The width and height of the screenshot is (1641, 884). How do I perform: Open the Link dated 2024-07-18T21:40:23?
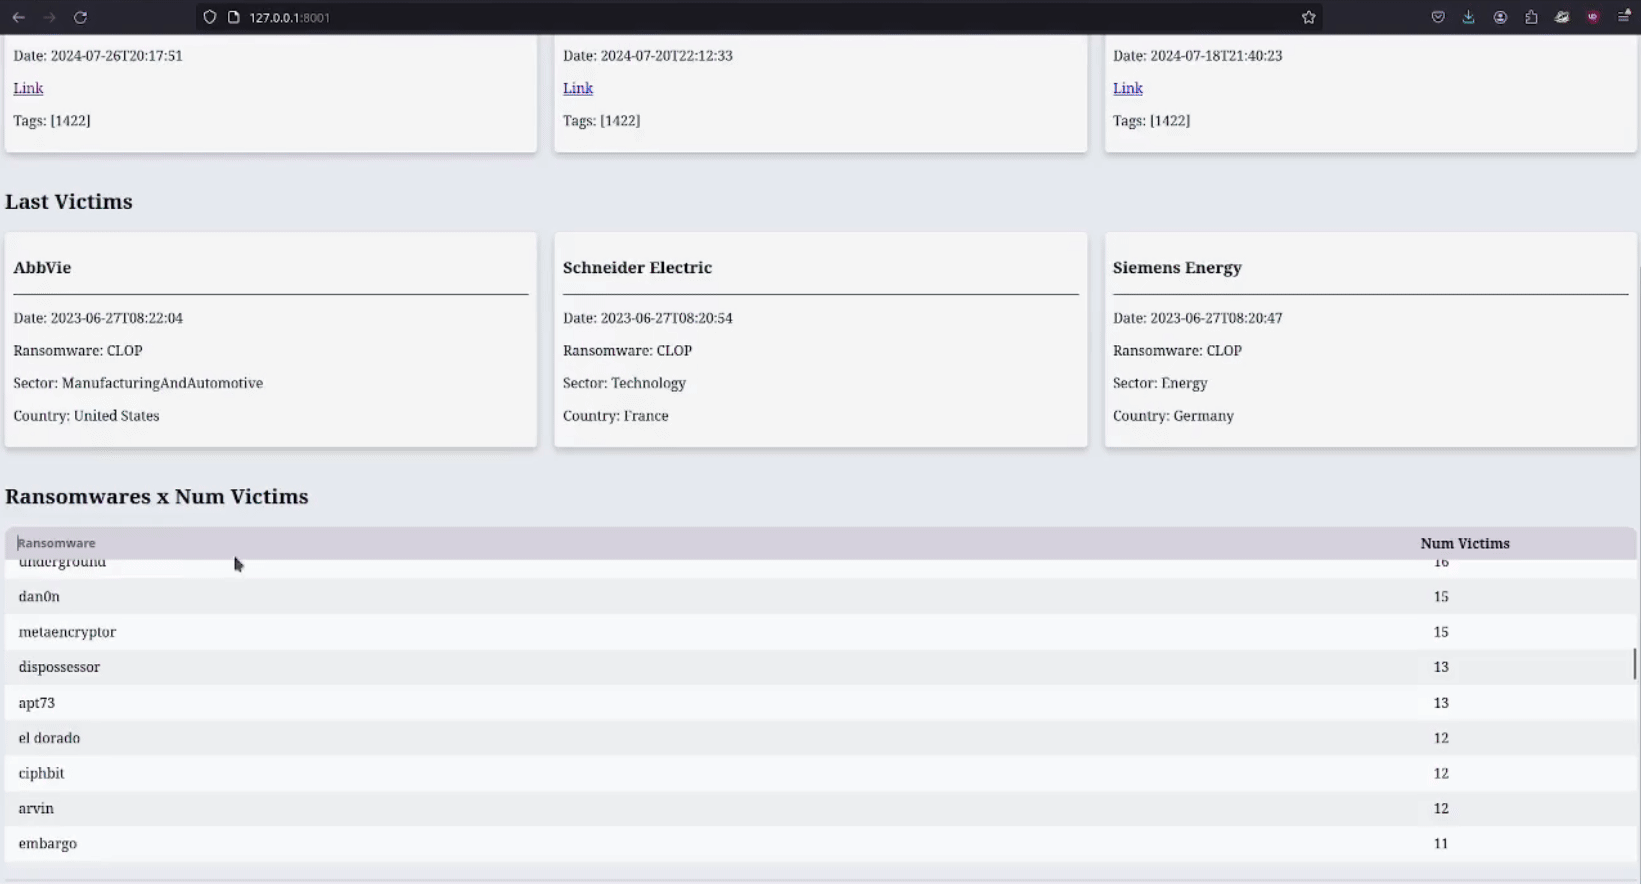1128,88
